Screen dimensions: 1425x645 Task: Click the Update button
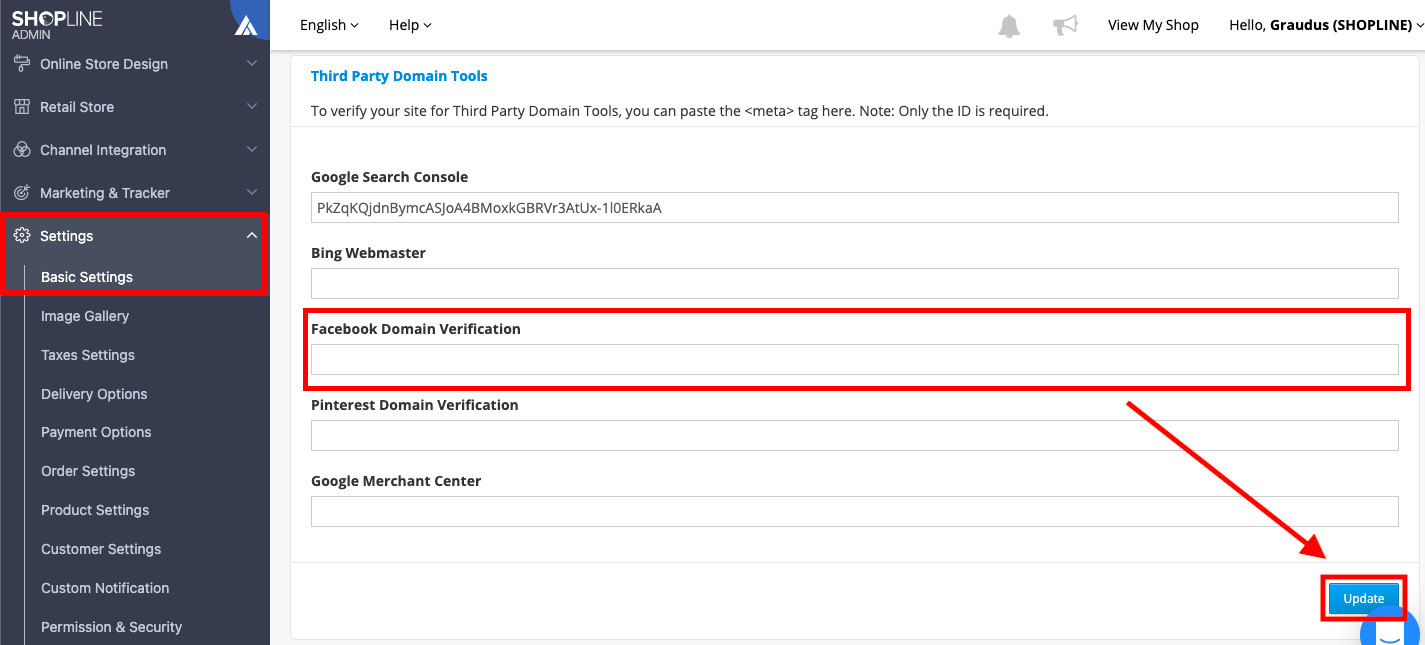coord(1363,598)
